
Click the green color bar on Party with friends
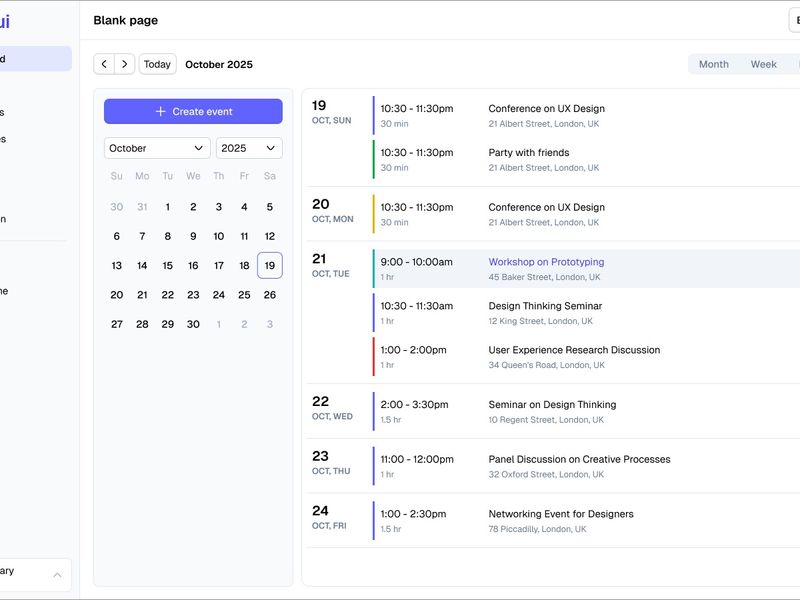pos(371,159)
